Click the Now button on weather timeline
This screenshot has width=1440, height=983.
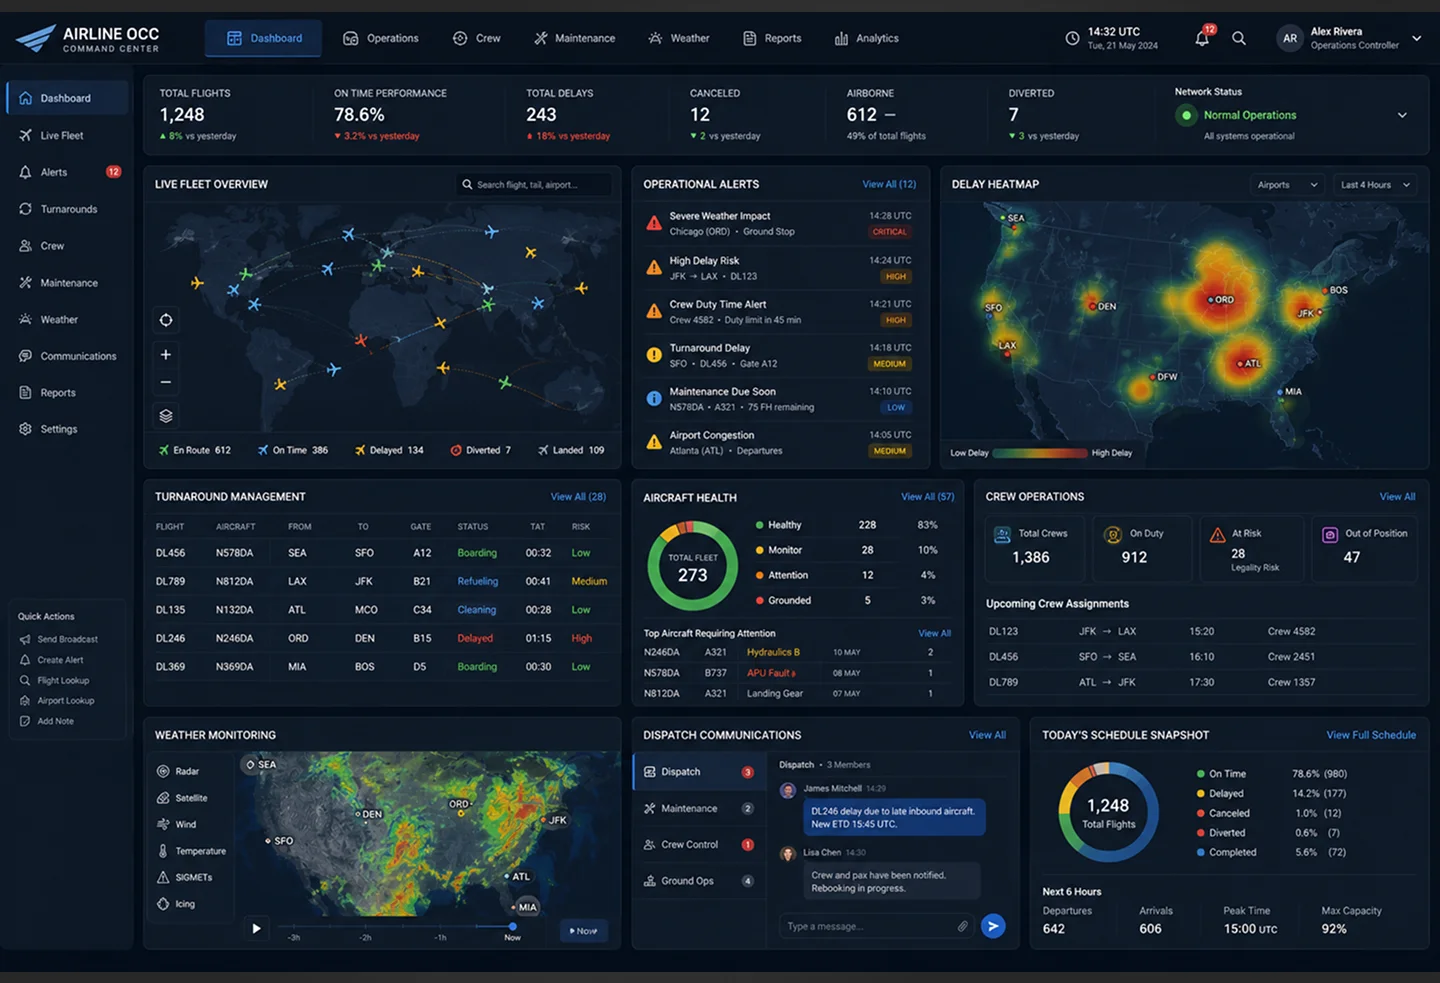583,931
